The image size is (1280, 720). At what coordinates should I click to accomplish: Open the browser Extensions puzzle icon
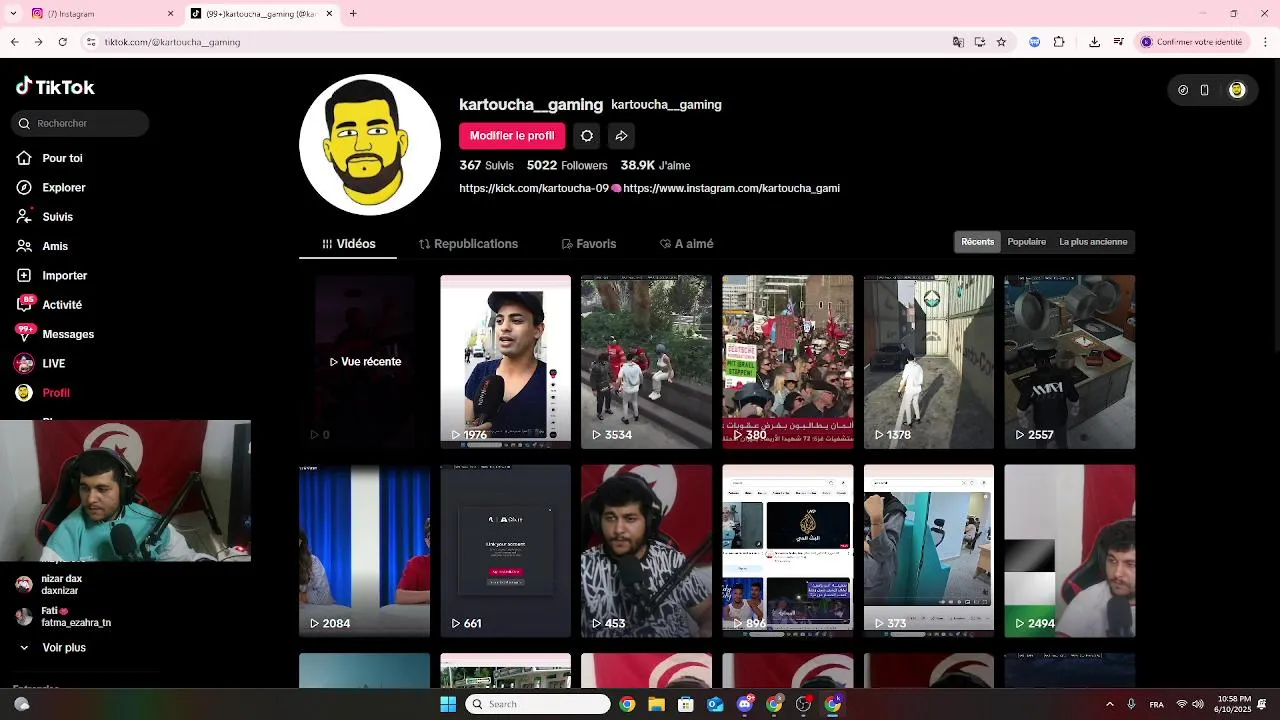[1059, 42]
